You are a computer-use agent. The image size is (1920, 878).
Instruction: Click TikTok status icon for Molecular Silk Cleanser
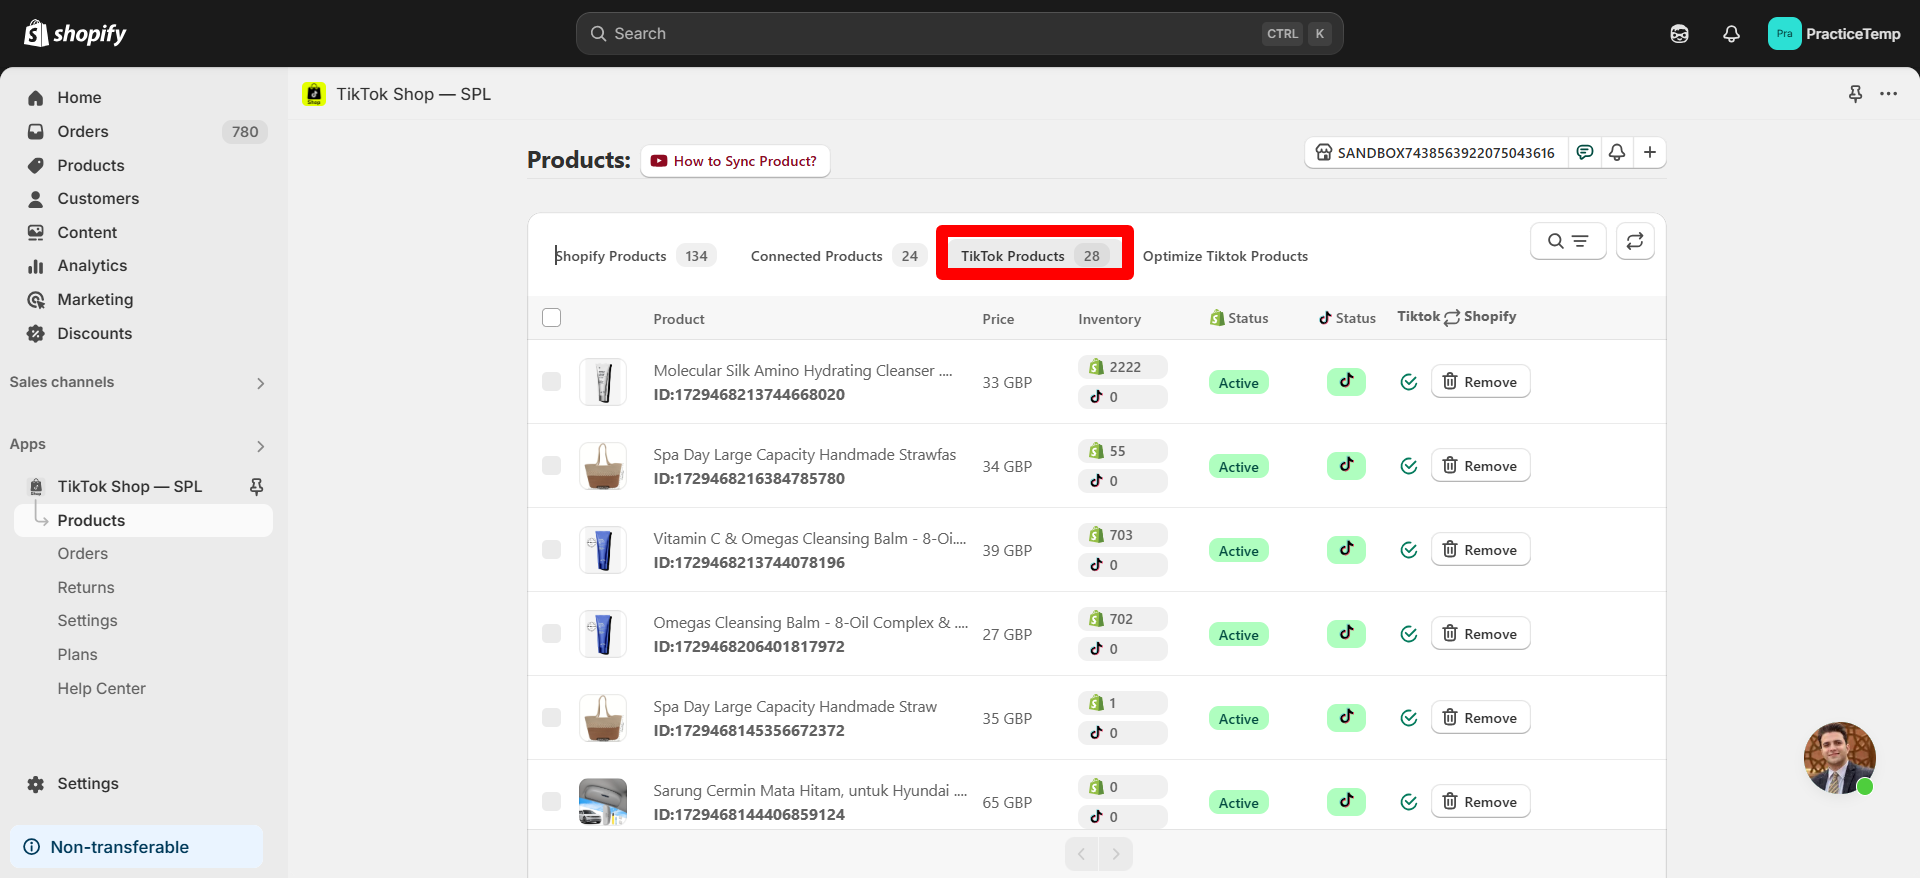point(1346,382)
